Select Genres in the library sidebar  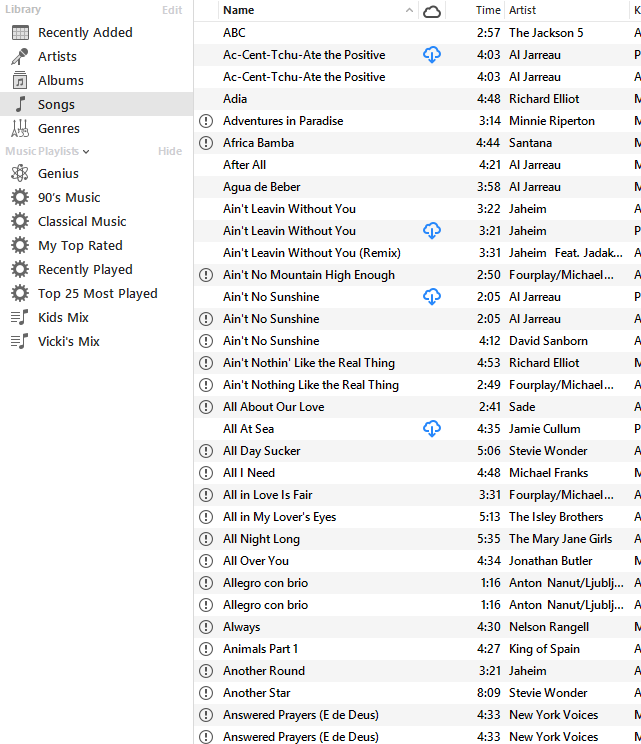click(59, 128)
